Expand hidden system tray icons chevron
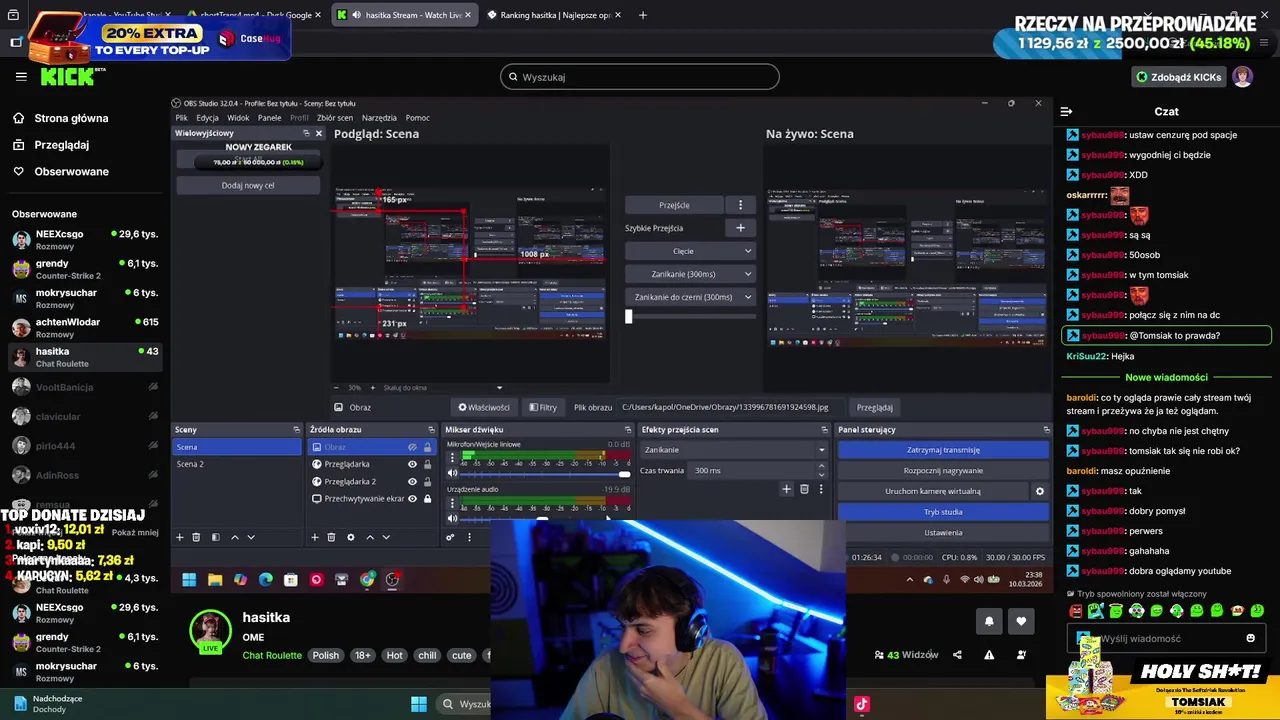Viewport: 1280px width, 720px height. pos(909,579)
